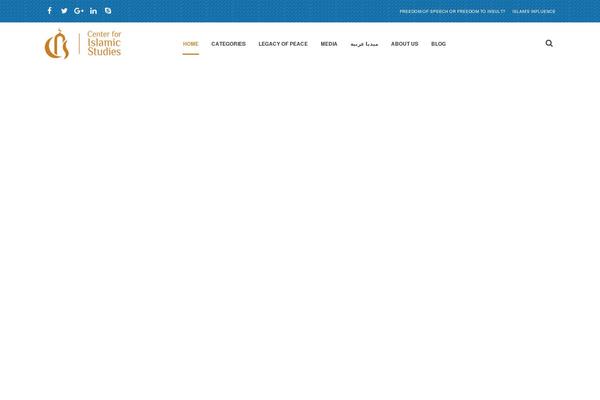Image resolution: width=600 pixels, height=400 pixels.
Task: Click the search magnifier icon
Action: click(549, 43)
